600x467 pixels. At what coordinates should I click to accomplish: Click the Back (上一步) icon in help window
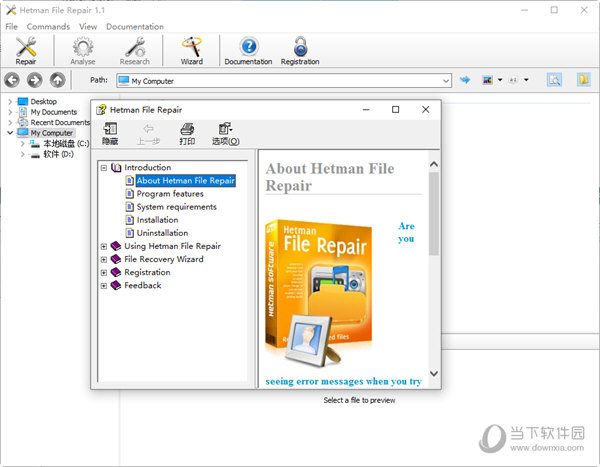coord(148,134)
